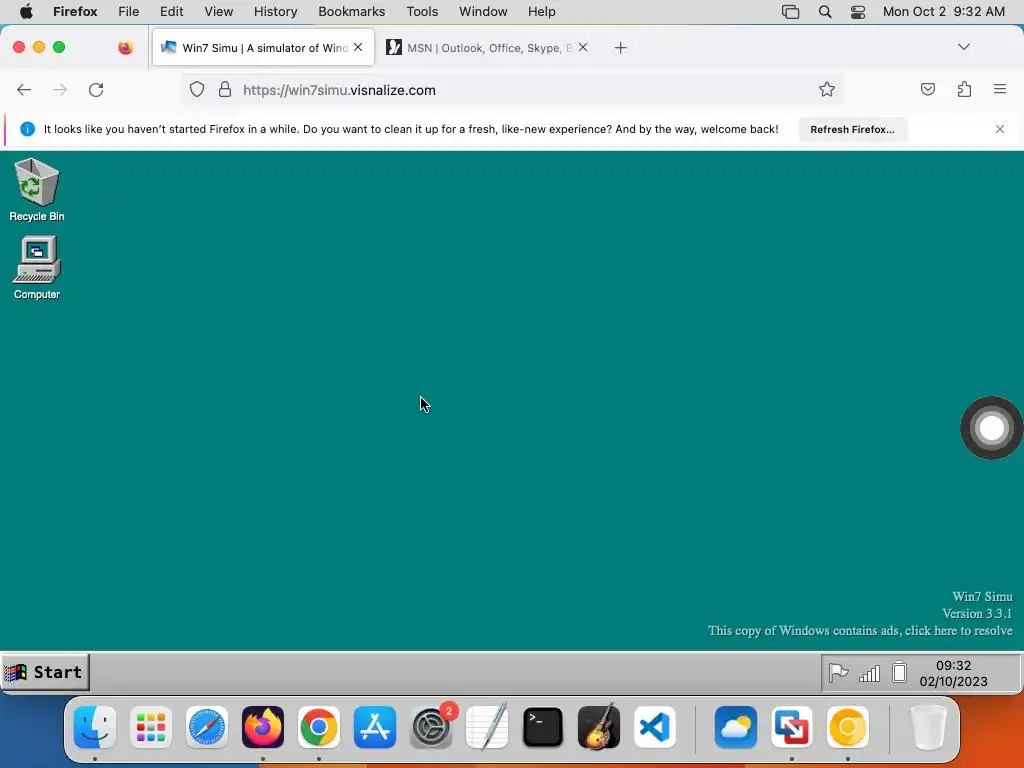Open the network signal tray icon
1024x768 pixels.
pyautogui.click(x=869, y=673)
